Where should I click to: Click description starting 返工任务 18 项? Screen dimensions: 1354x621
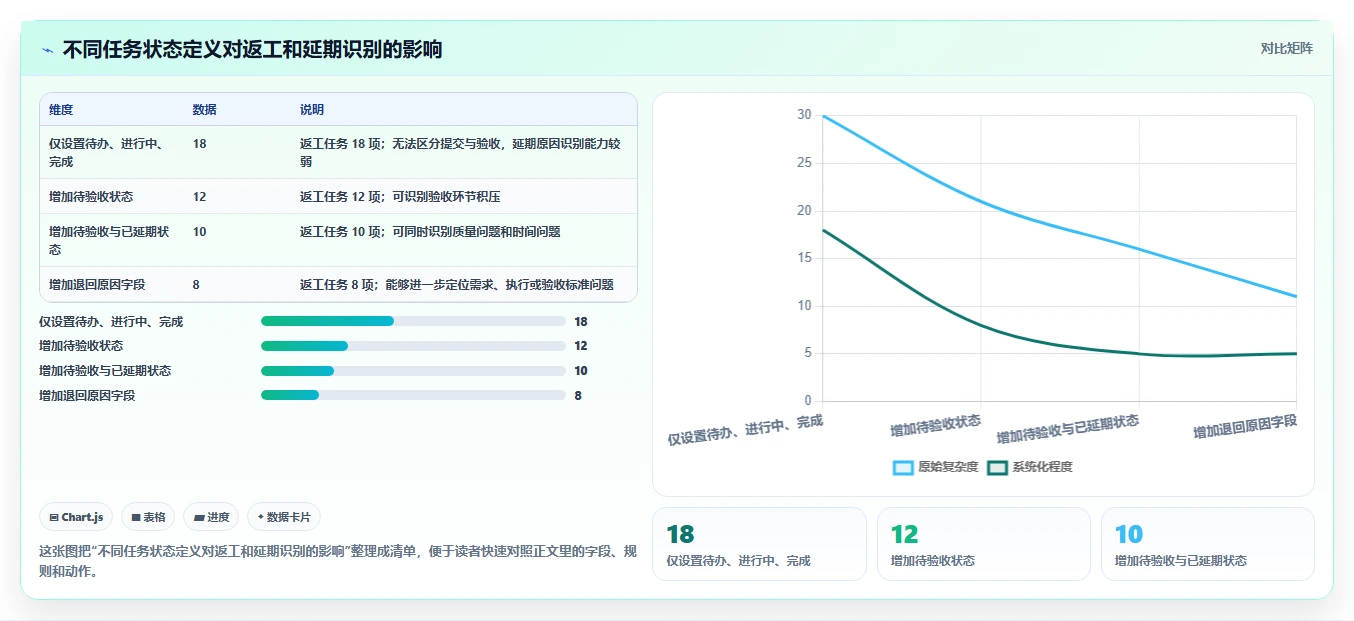(460, 152)
